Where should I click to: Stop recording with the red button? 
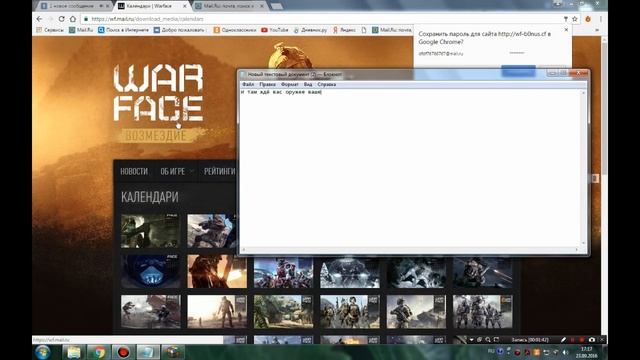pos(582,340)
